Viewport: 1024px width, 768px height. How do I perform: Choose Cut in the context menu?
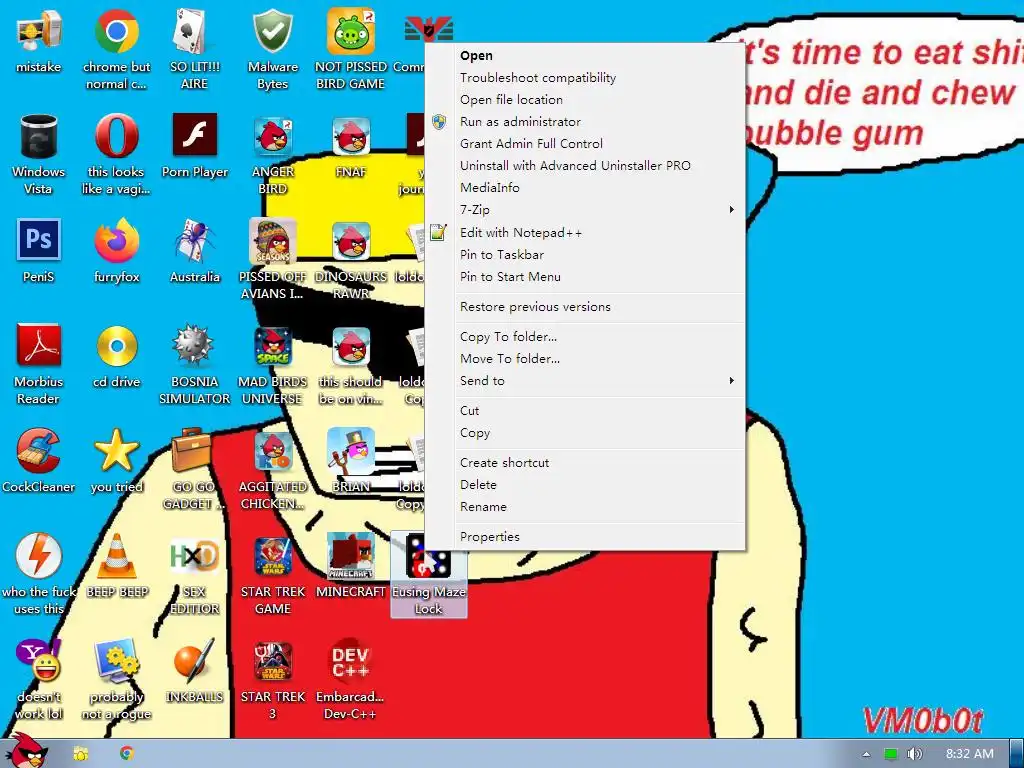(584, 411)
